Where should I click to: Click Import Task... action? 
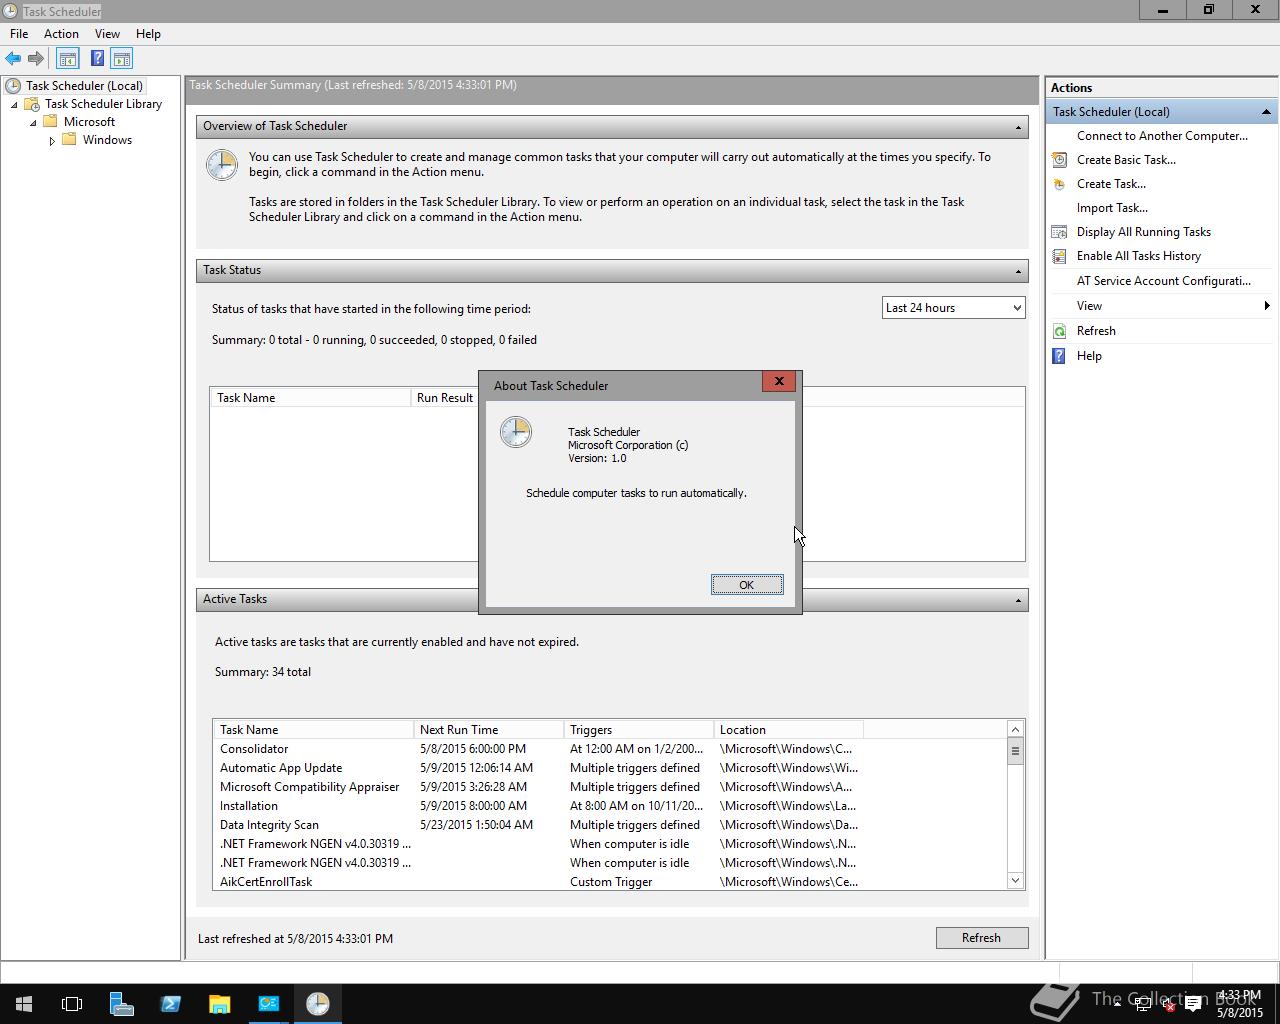point(1112,208)
